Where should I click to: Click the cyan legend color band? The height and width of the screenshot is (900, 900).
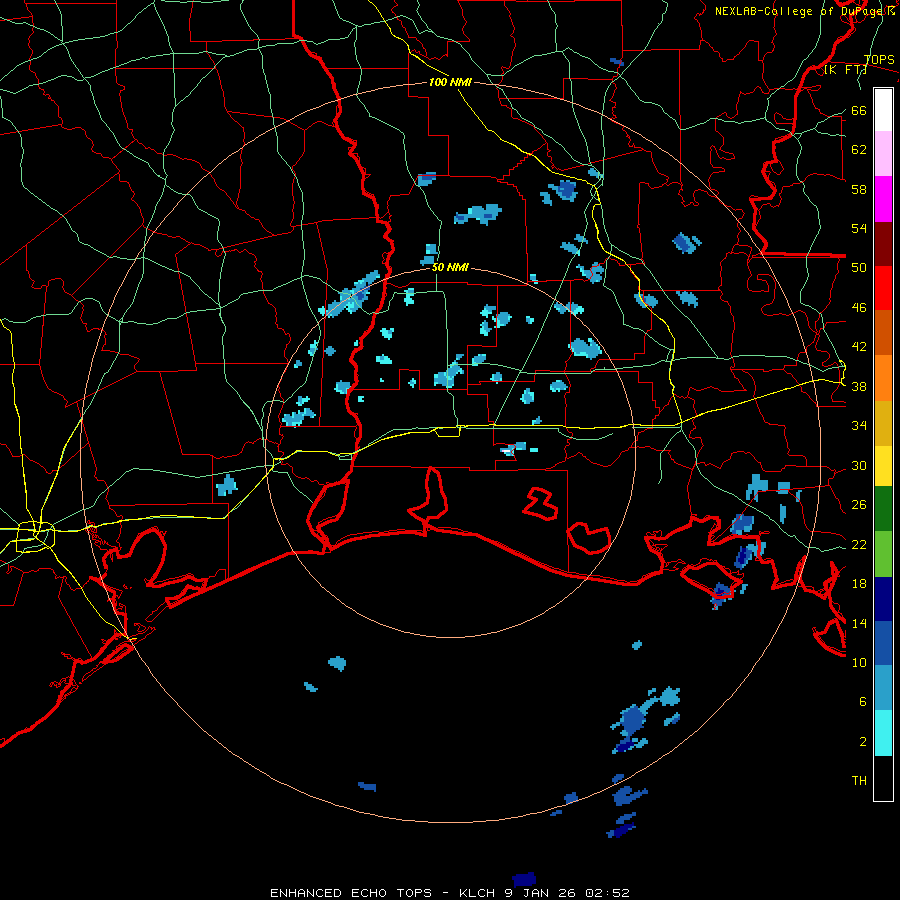tap(883, 733)
